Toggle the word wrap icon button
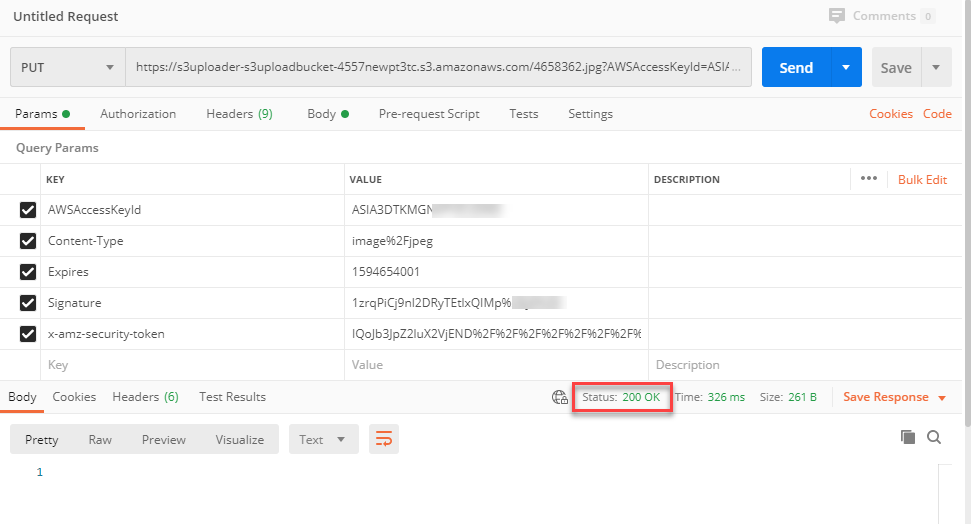 pos(384,440)
